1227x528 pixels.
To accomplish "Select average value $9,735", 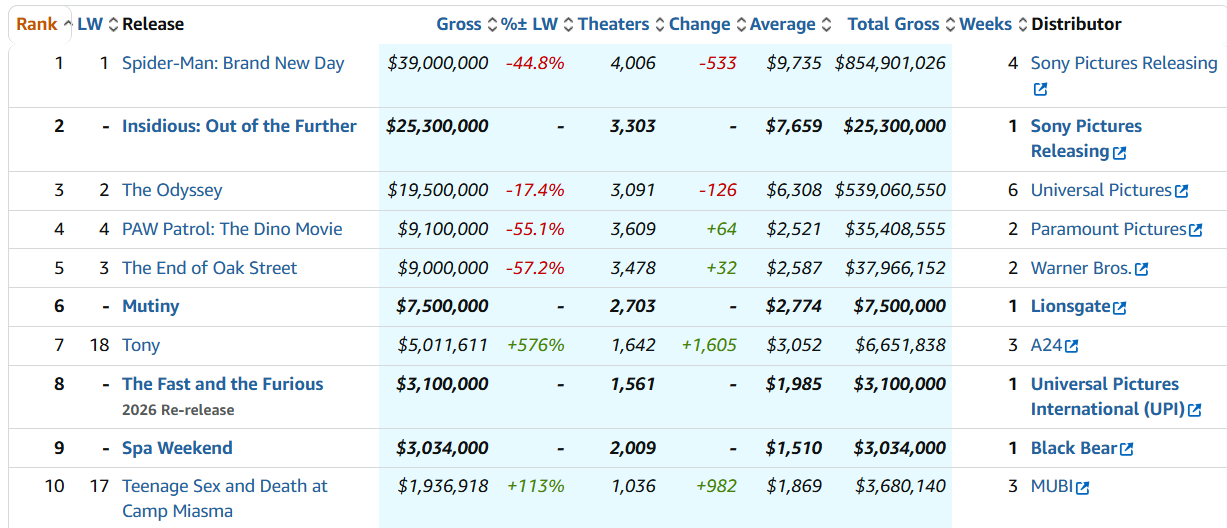I will [794, 63].
